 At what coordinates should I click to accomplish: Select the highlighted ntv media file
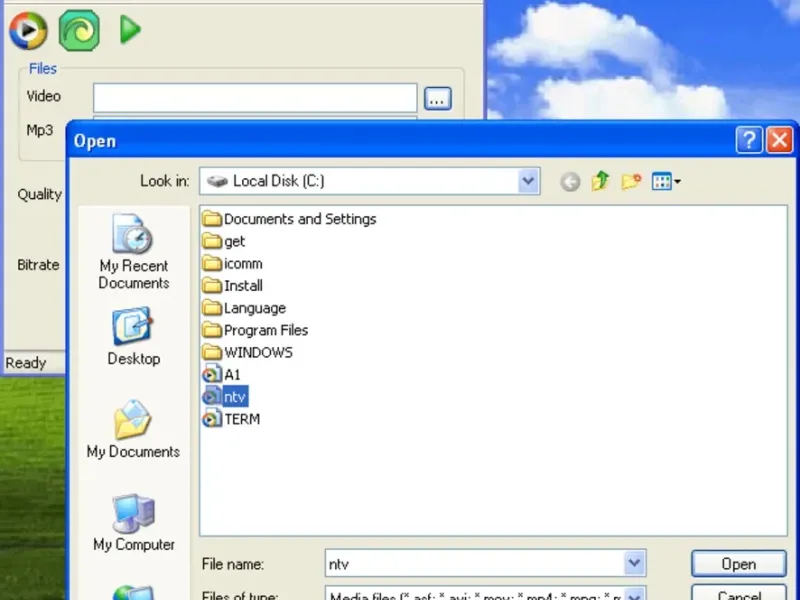pyautogui.click(x=225, y=397)
